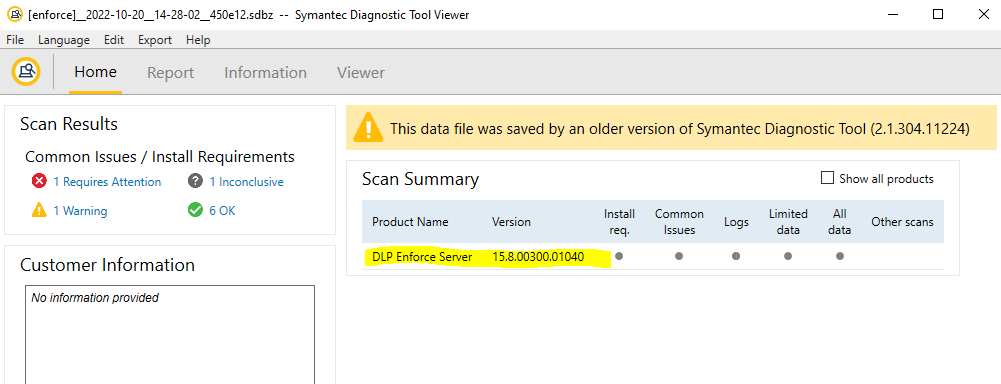Open the Help menu
The image size is (1001, 384).
(198, 40)
